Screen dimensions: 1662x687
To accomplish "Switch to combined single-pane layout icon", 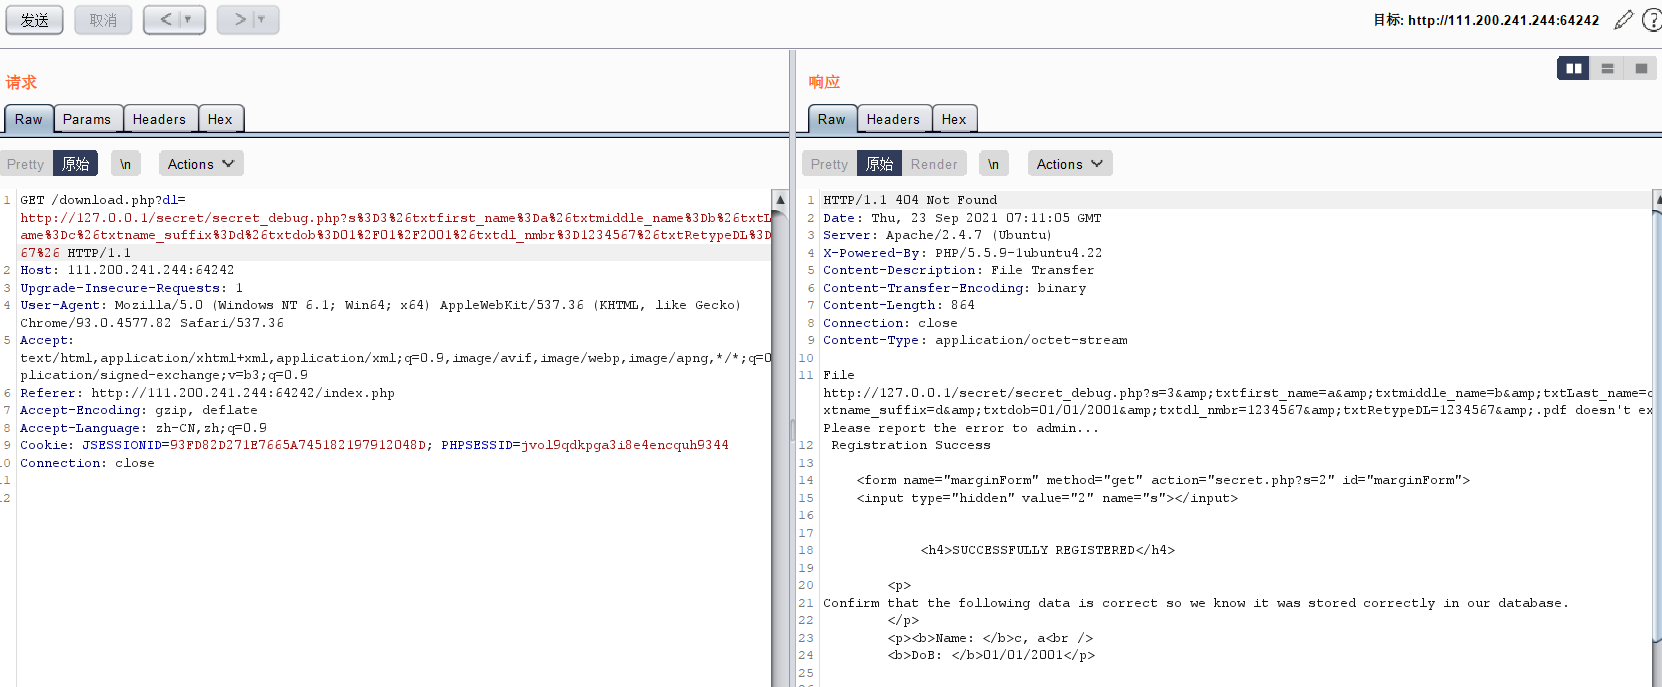I will [x=1640, y=68].
